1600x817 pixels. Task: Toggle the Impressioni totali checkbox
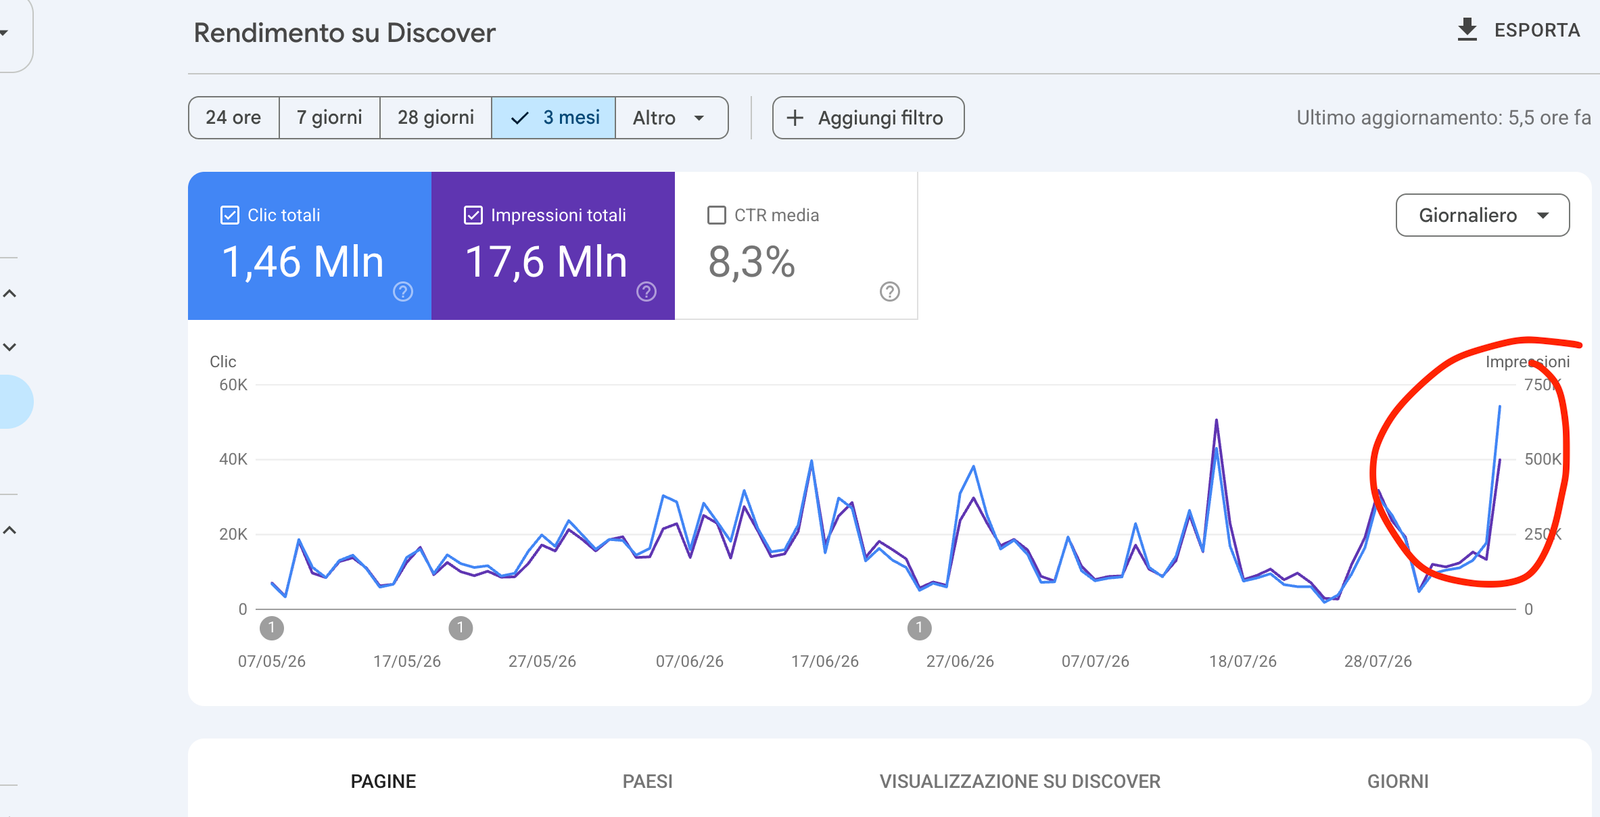pos(474,215)
